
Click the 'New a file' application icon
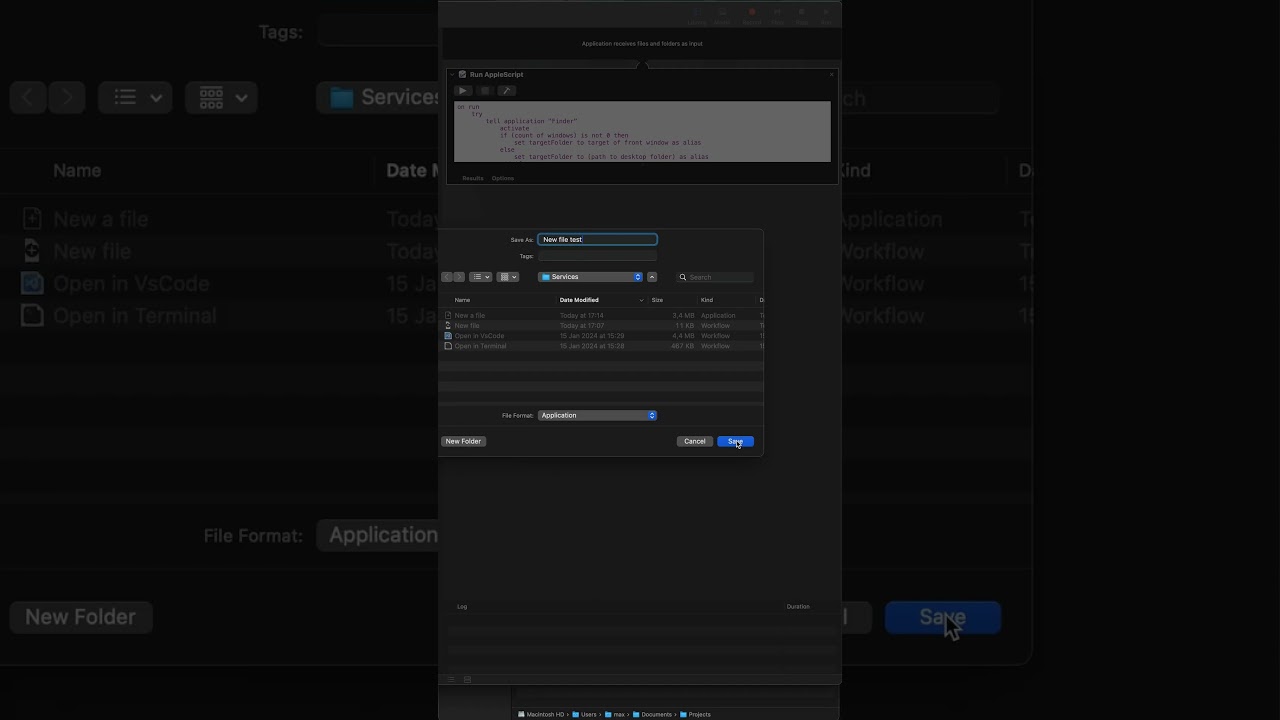448,315
